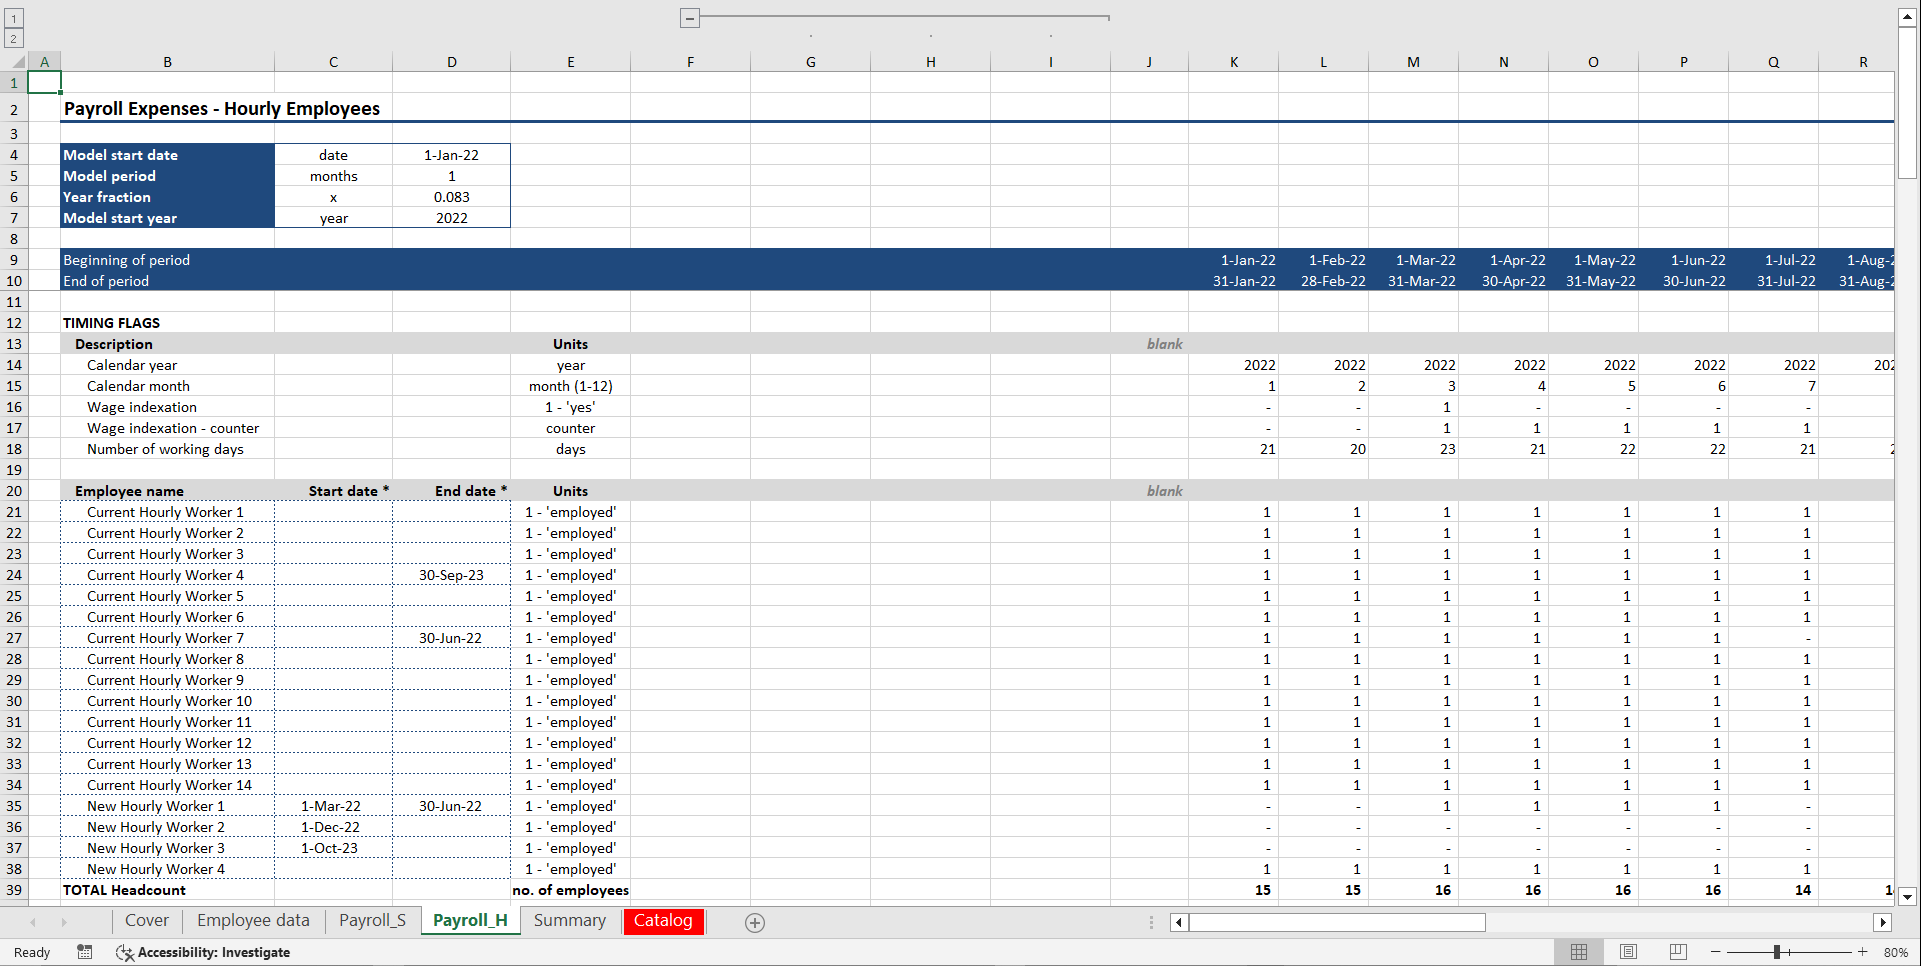Click the Accessibility: Investigate status icon

coord(125,952)
